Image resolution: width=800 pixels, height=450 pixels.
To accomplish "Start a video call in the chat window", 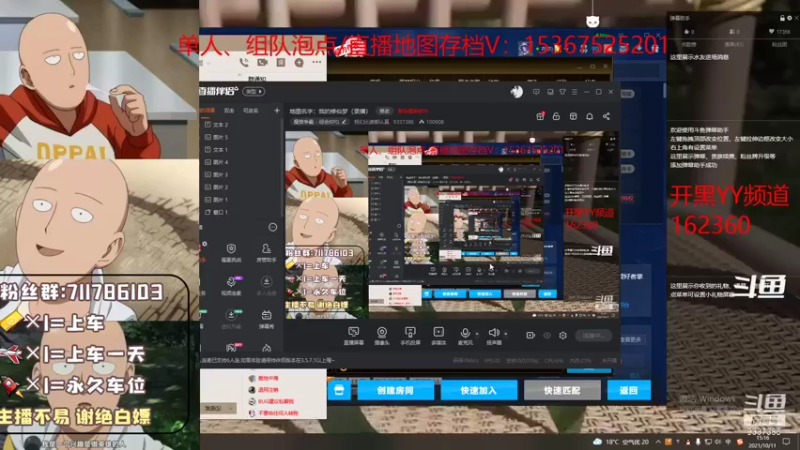I will (x=262, y=62).
